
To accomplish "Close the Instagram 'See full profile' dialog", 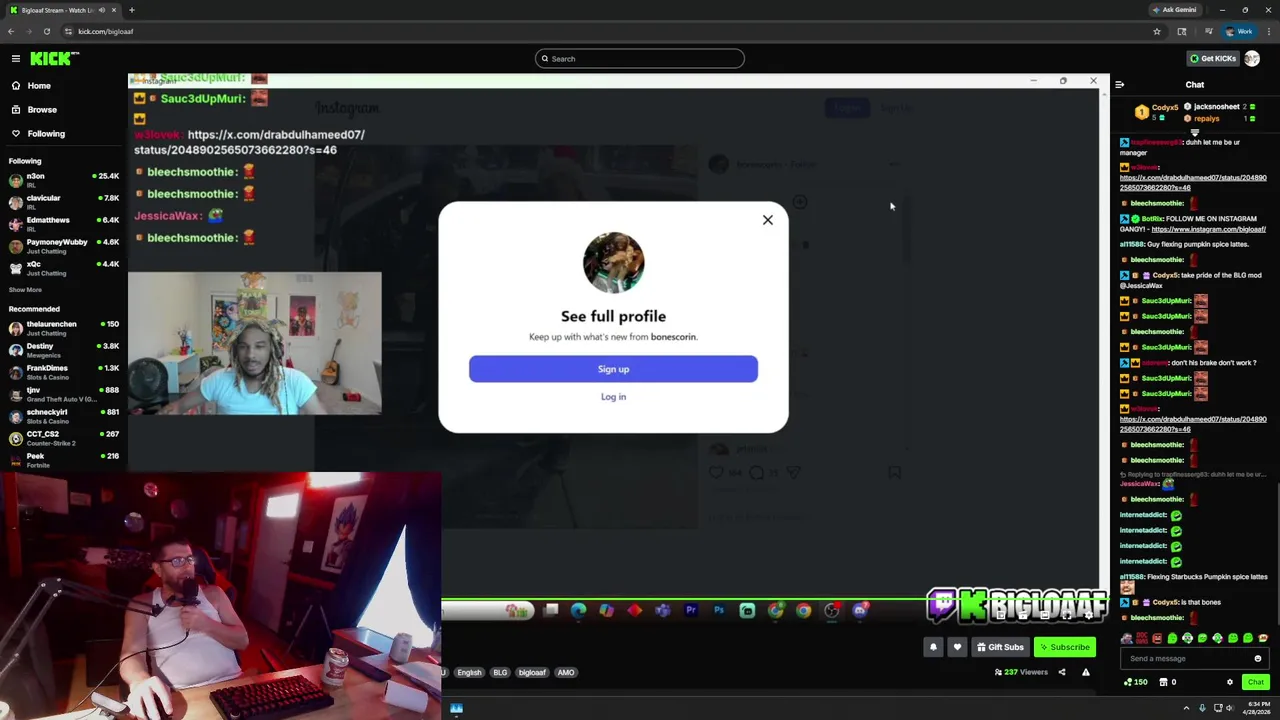I will [768, 220].
